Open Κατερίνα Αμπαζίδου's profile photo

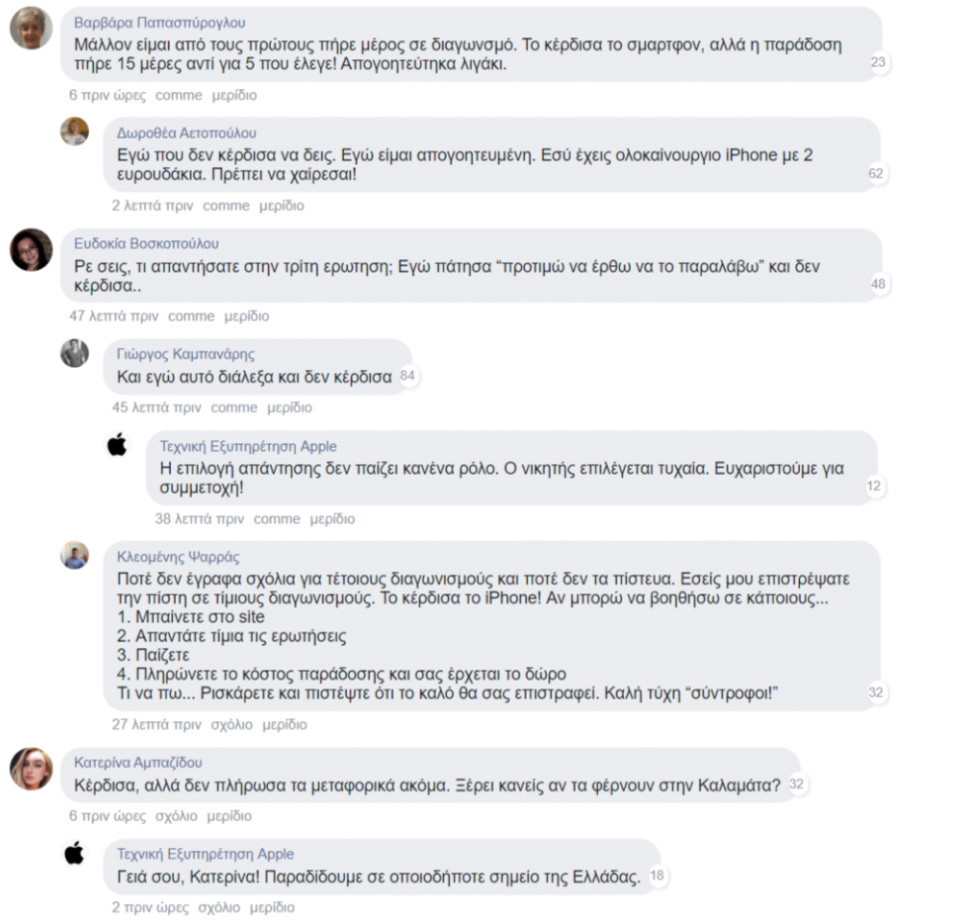pos(31,768)
